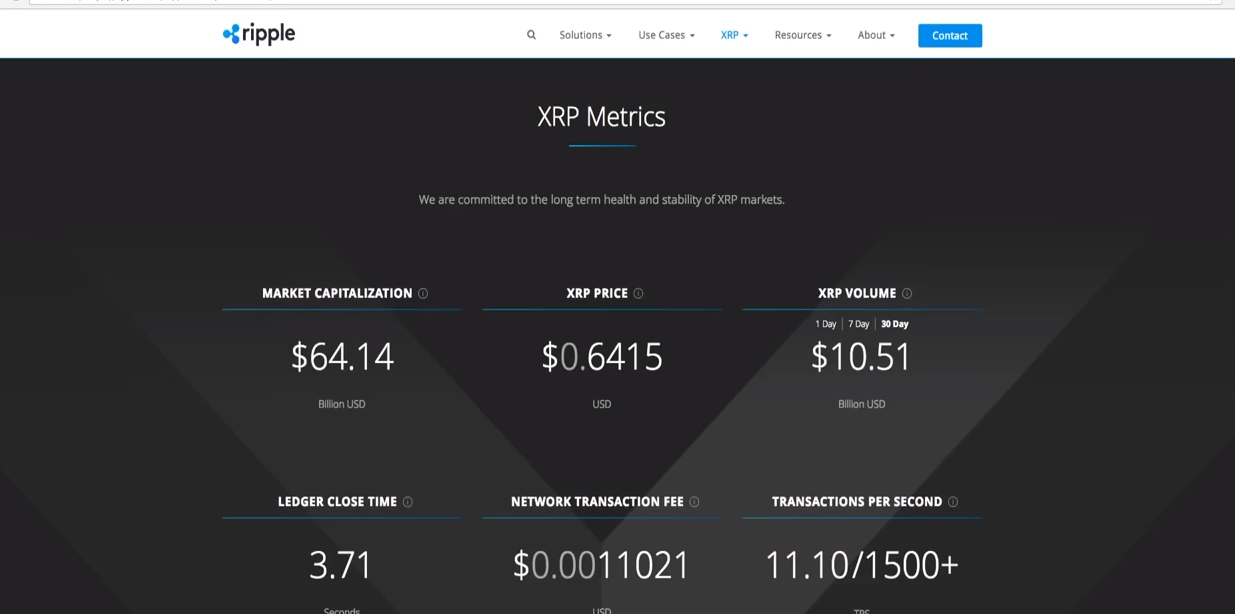Click the XRP PRICE label
1235x614 pixels.
(x=597, y=293)
